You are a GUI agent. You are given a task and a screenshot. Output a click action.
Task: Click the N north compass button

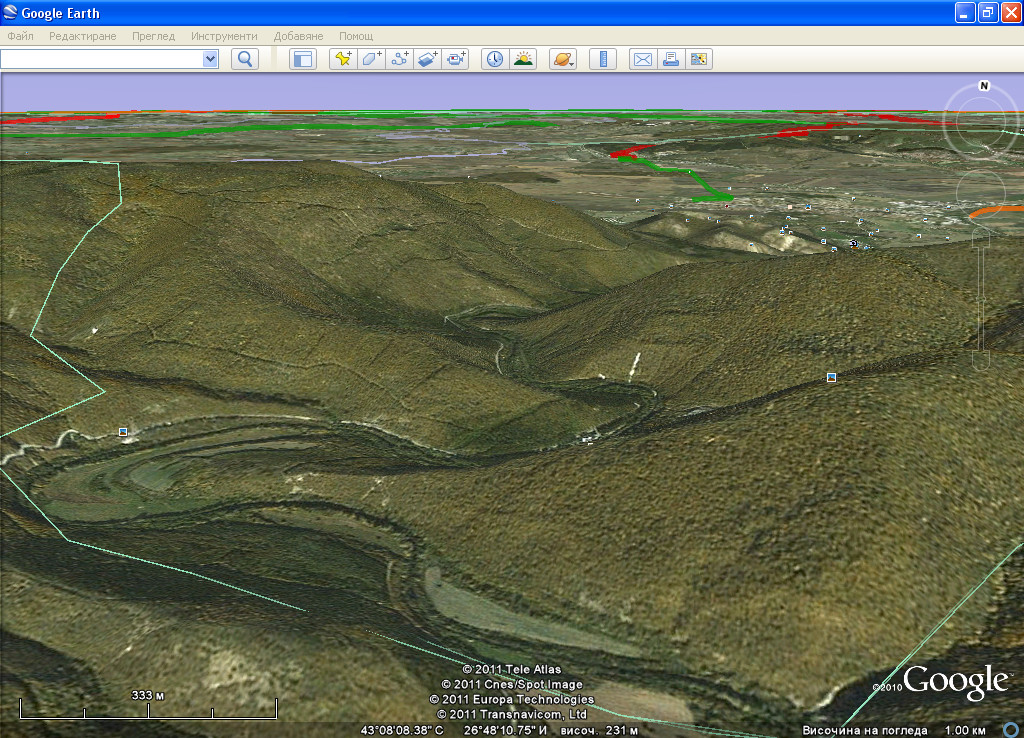pos(984,86)
